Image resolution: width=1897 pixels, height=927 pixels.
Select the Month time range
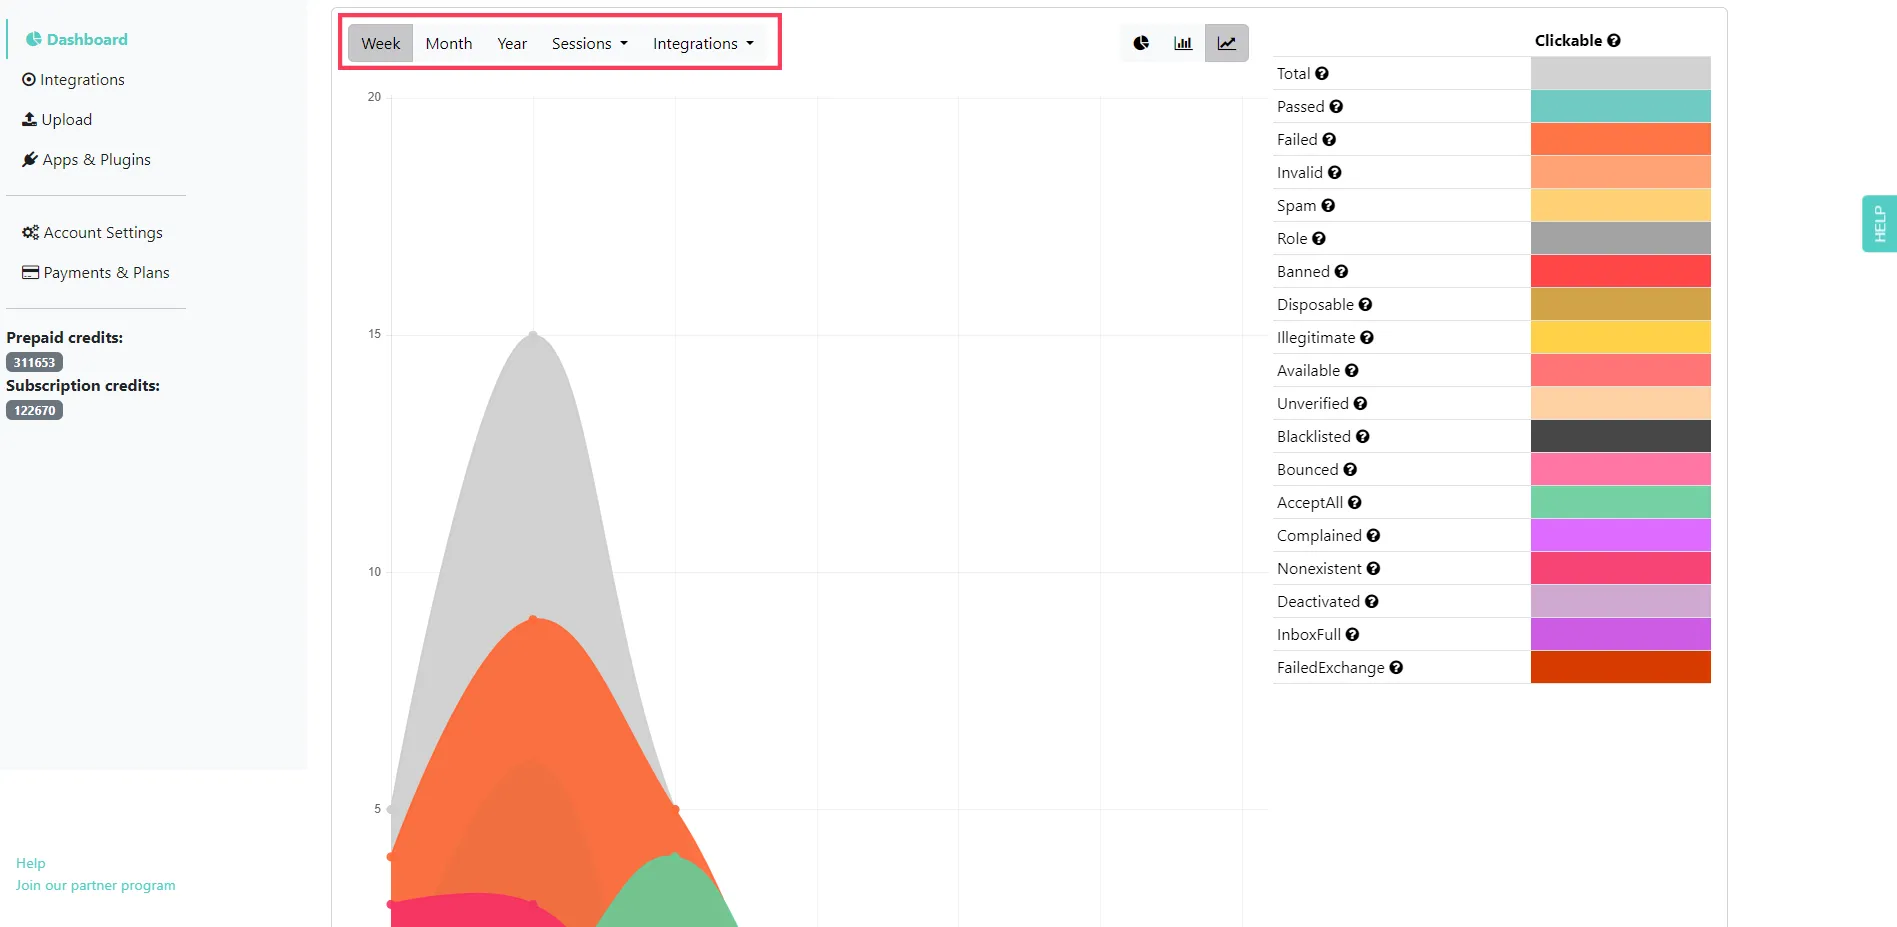(x=448, y=43)
